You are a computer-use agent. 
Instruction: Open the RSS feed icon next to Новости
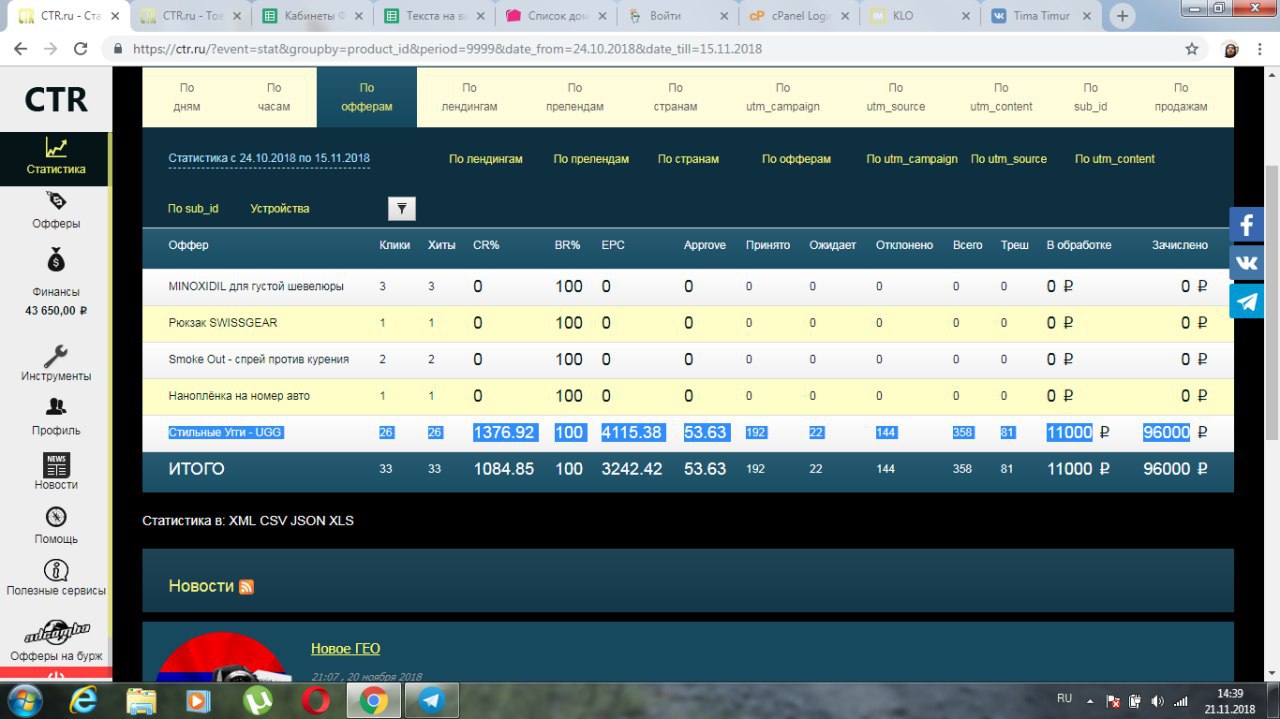click(246, 587)
